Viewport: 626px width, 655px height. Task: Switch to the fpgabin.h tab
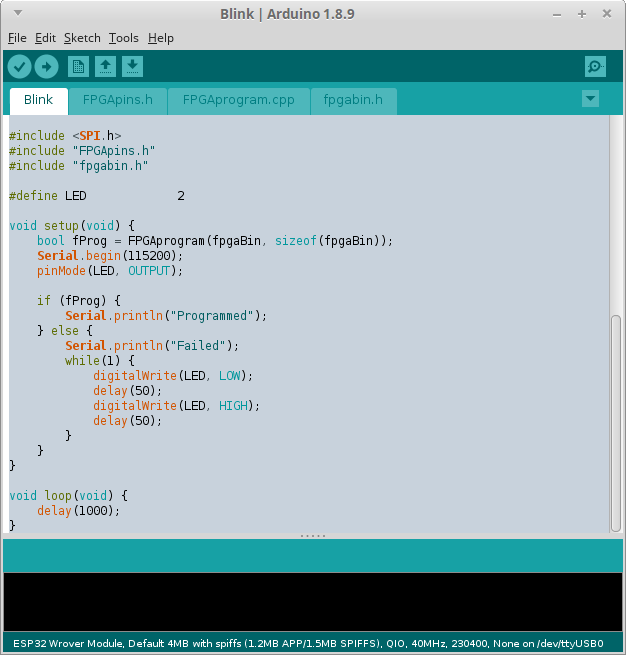pos(353,100)
